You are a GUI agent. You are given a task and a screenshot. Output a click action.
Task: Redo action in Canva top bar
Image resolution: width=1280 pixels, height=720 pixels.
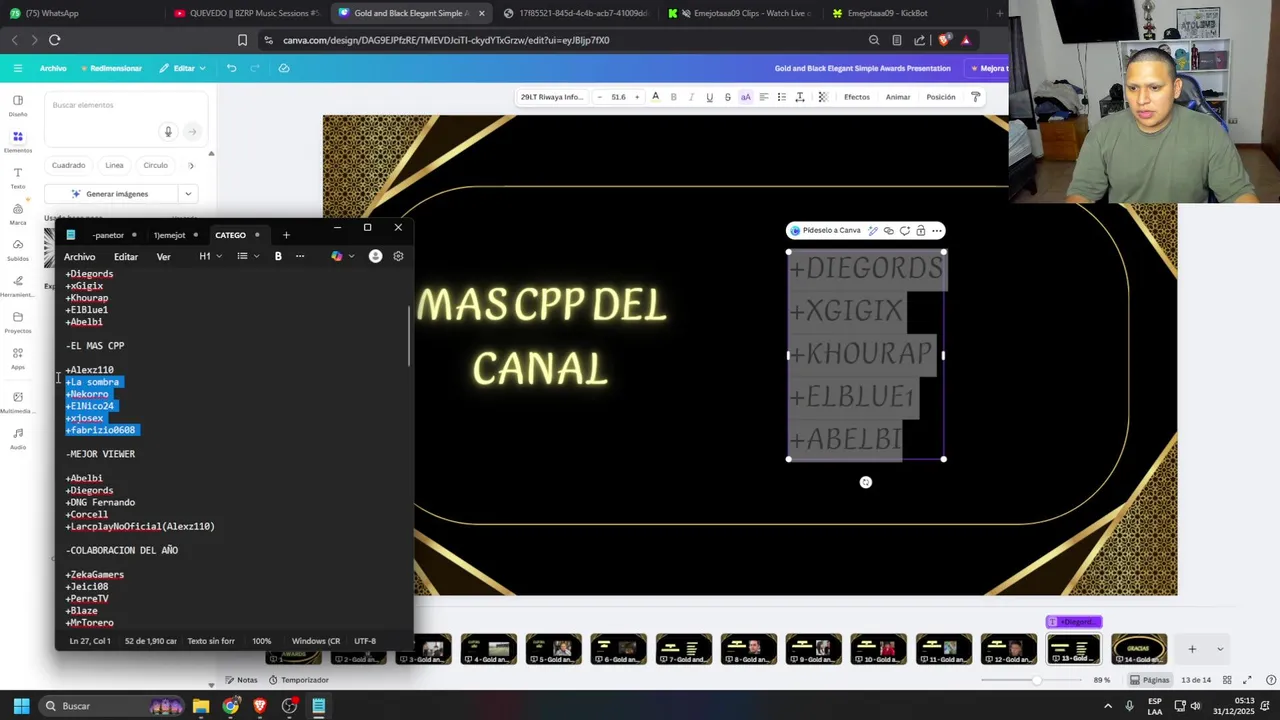coord(256,68)
